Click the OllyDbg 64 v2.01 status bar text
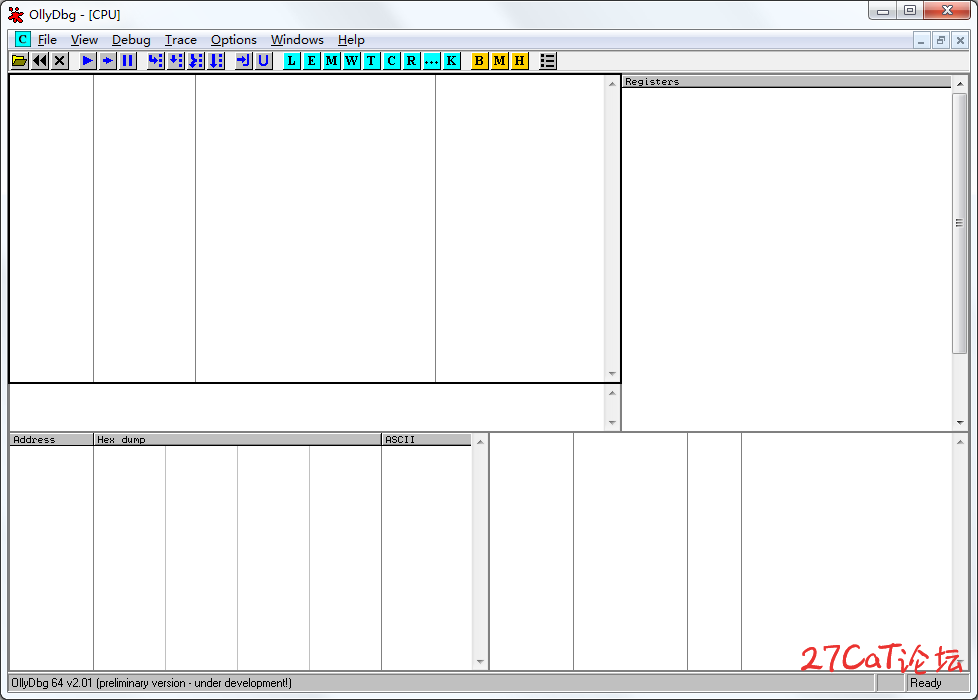Image resolution: width=978 pixels, height=700 pixels. tap(152, 683)
